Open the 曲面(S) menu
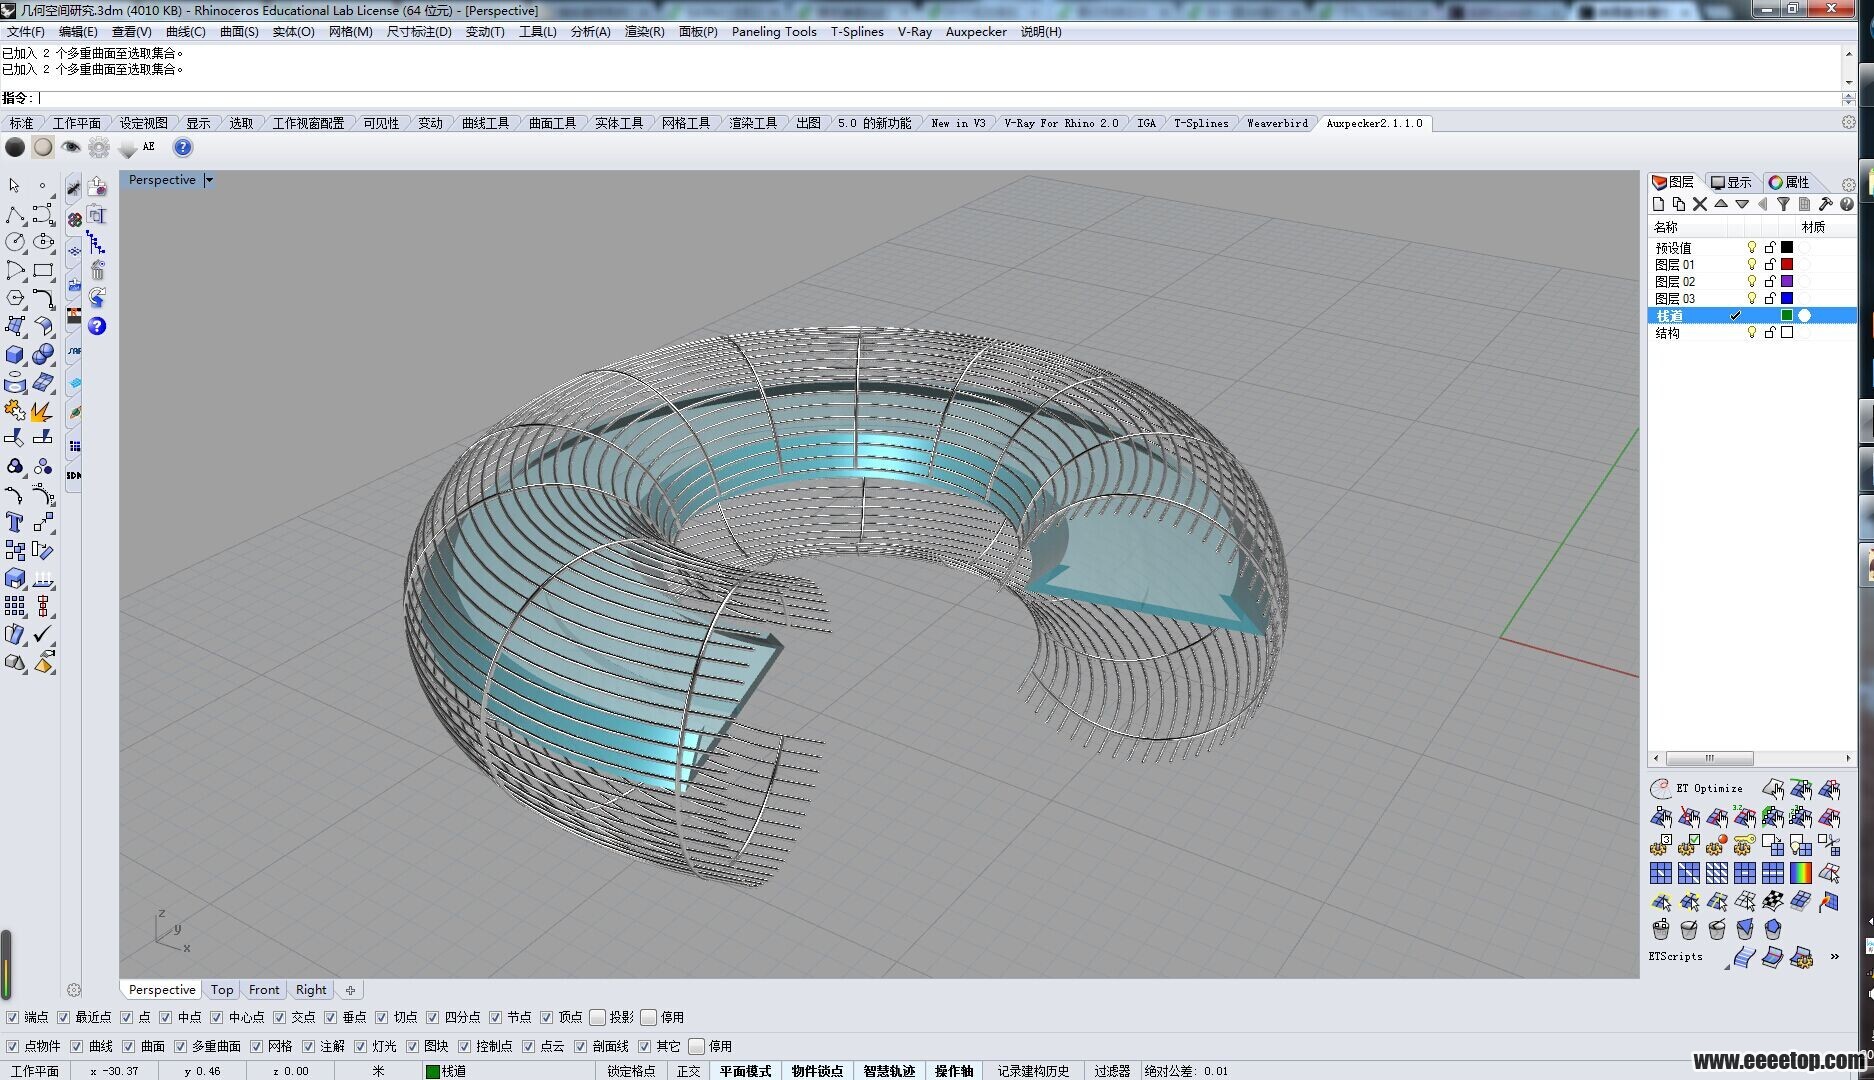 point(239,32)
